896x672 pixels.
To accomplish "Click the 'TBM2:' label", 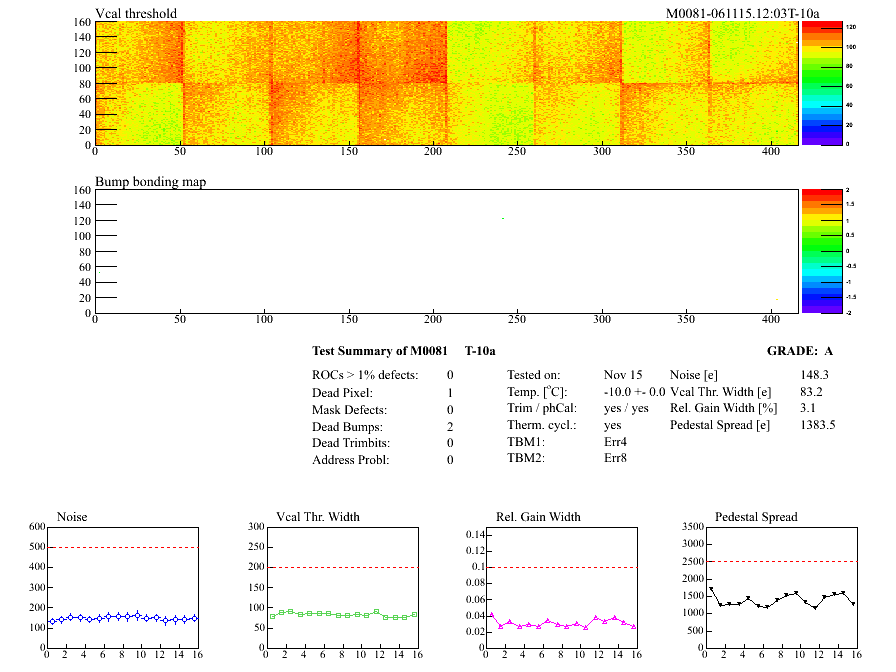I will pos(526,458).
